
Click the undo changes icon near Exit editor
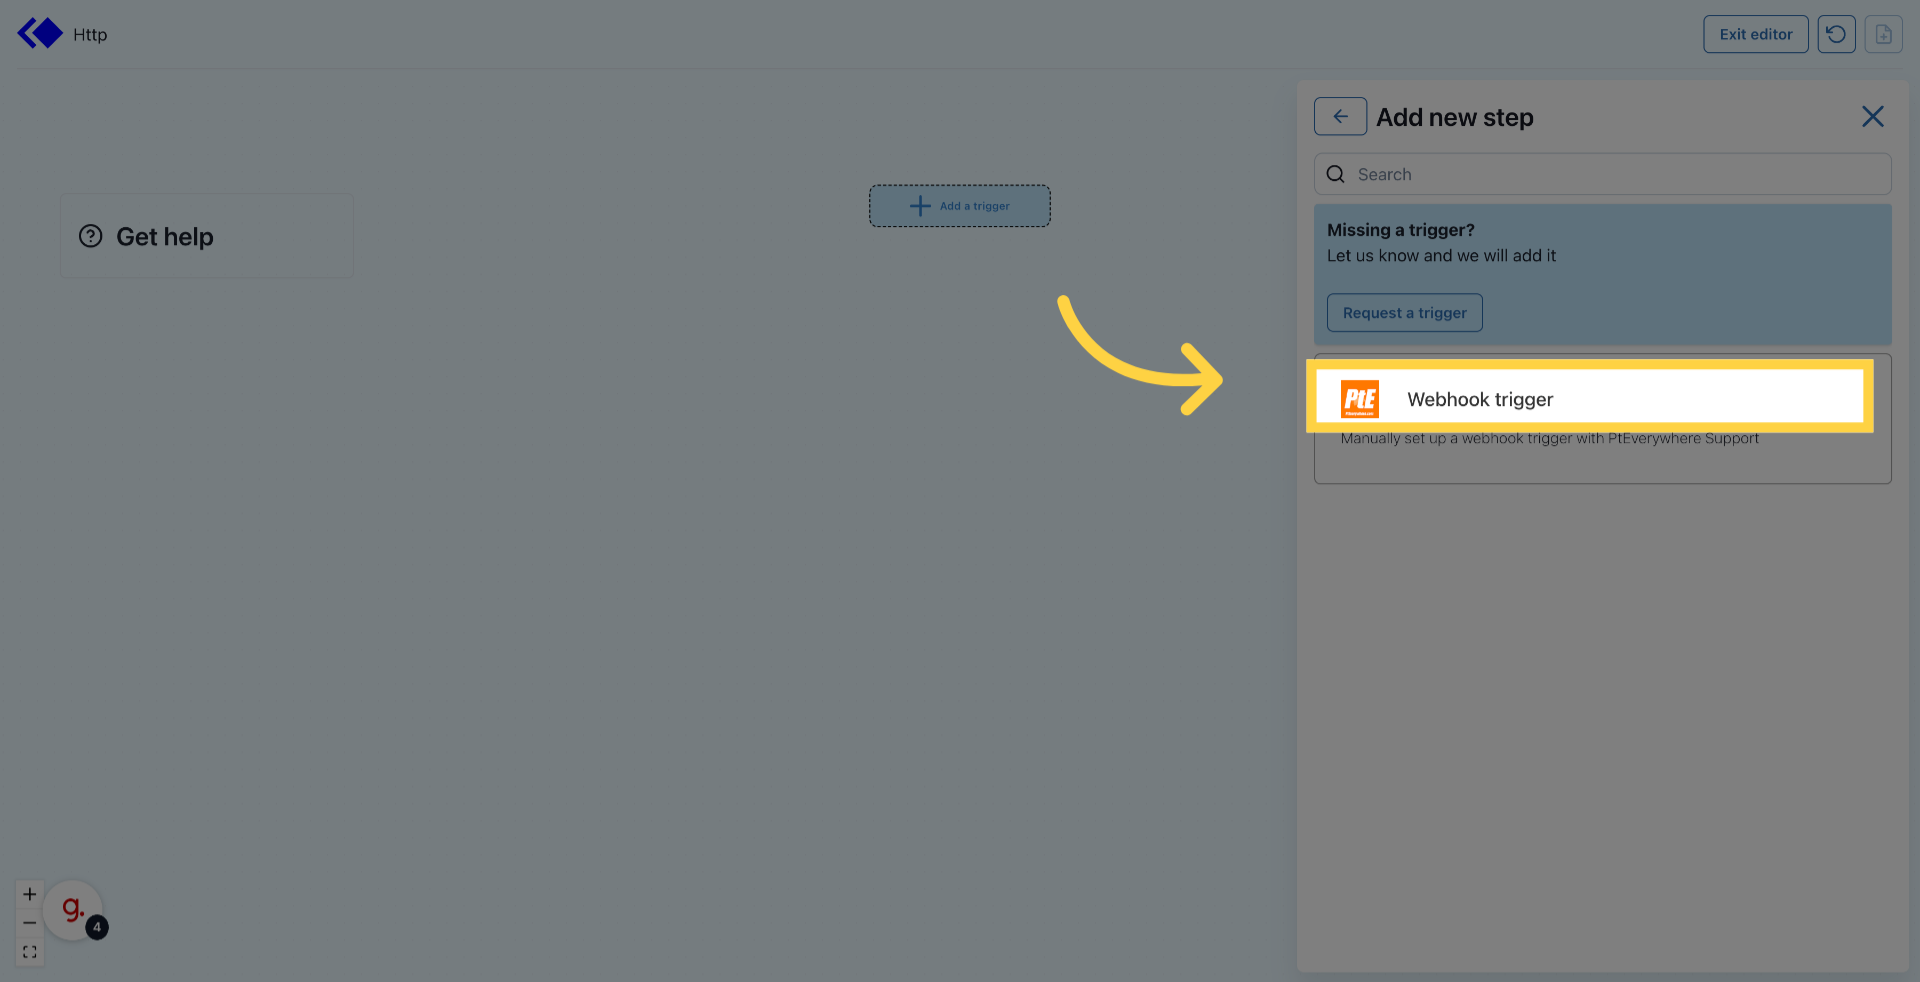click(x=1836, y=33)
